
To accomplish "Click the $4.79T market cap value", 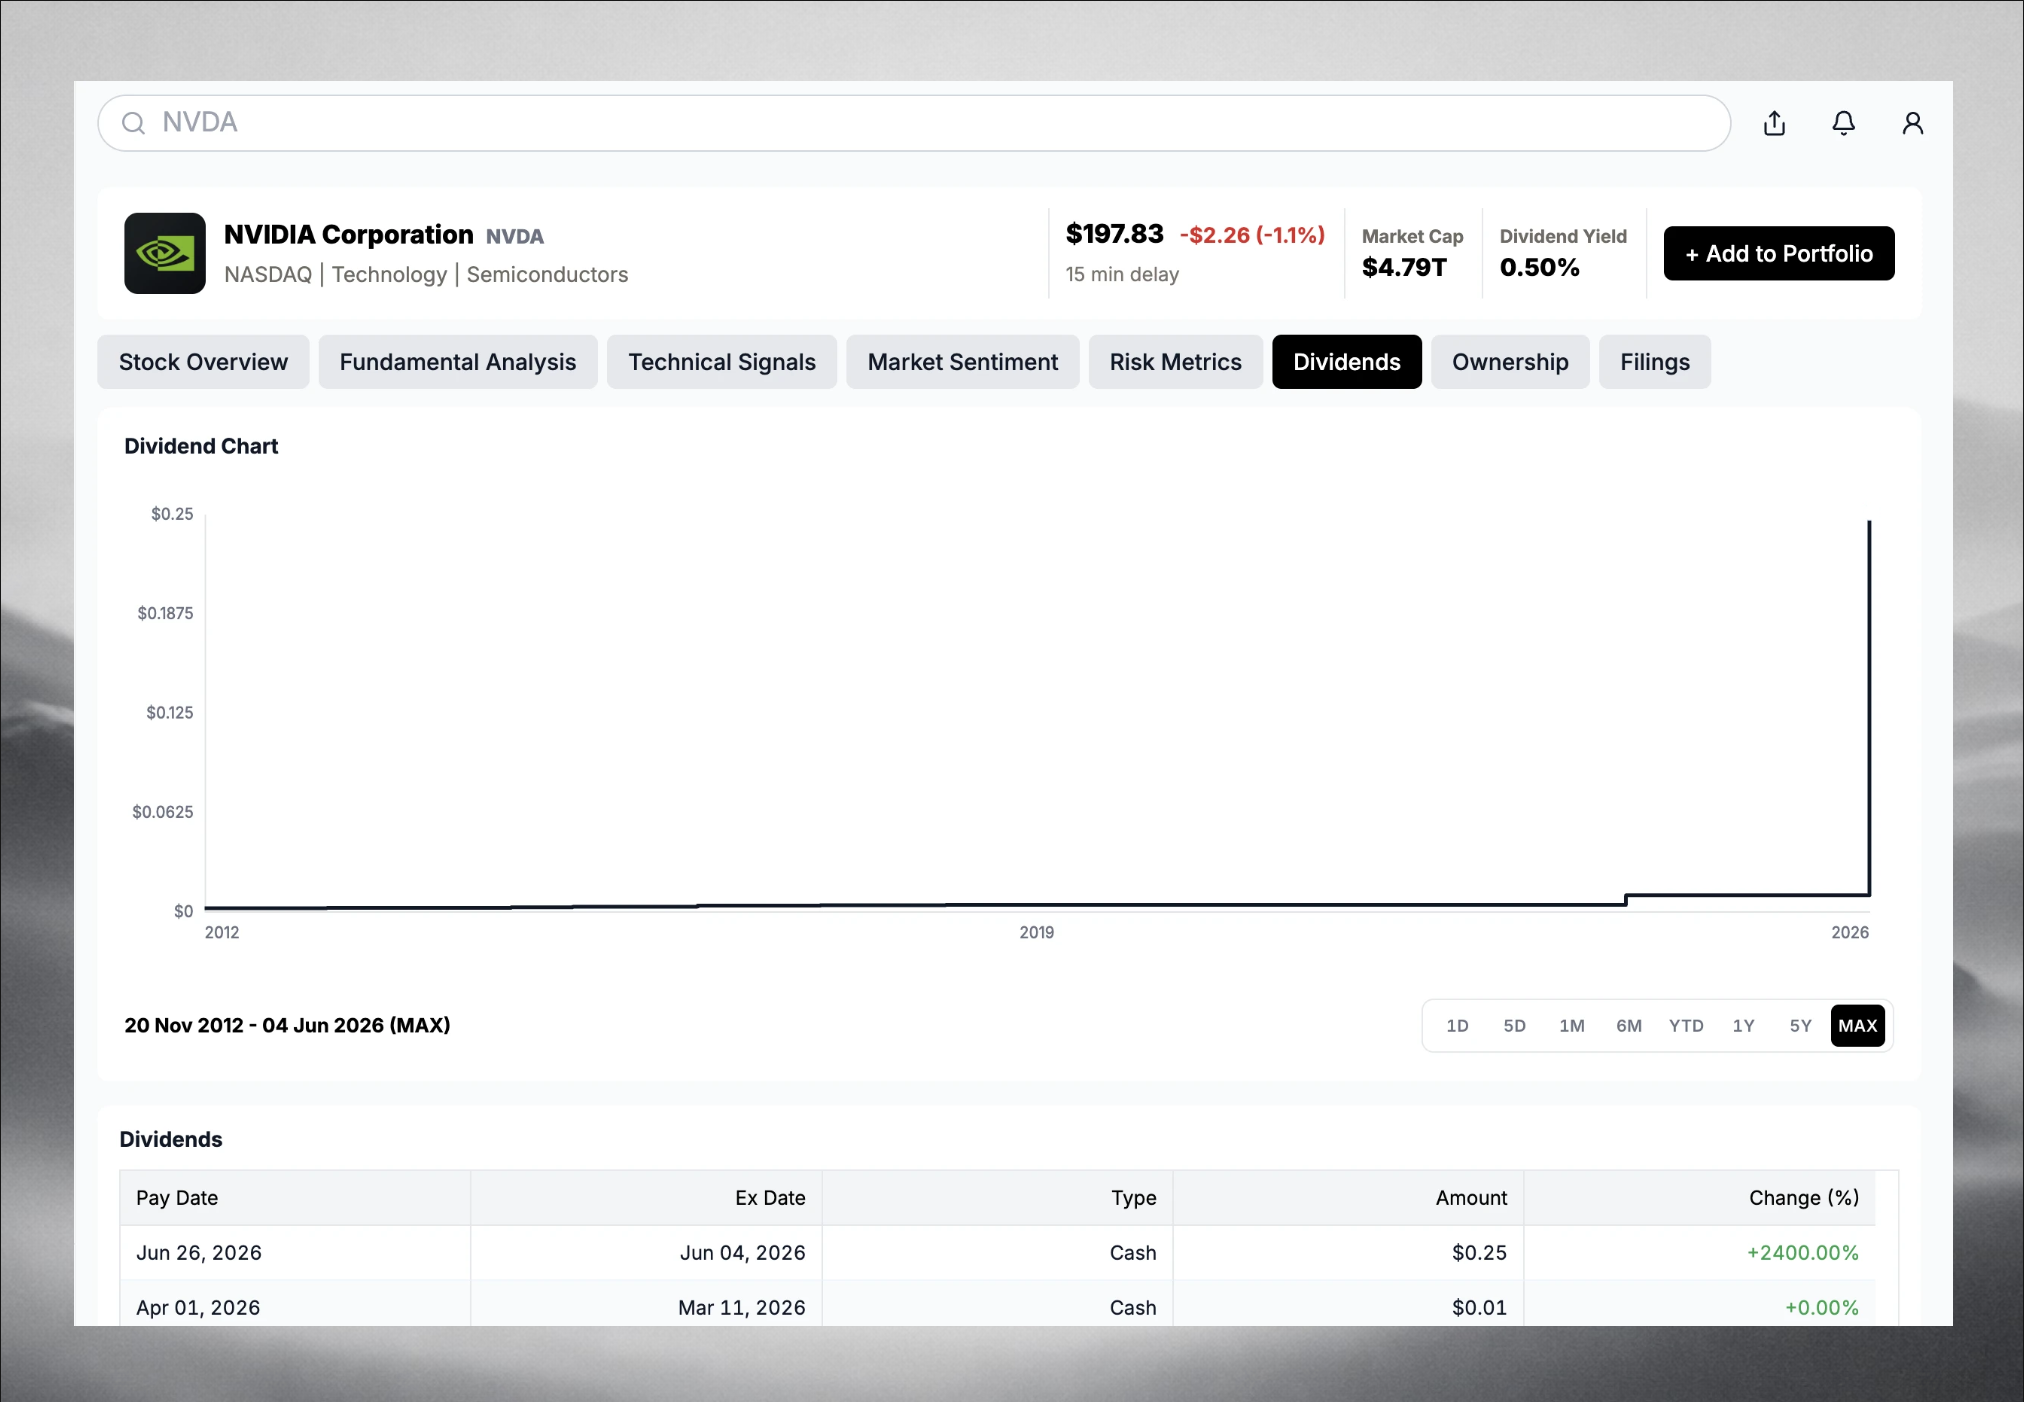I will (1404, 267).
